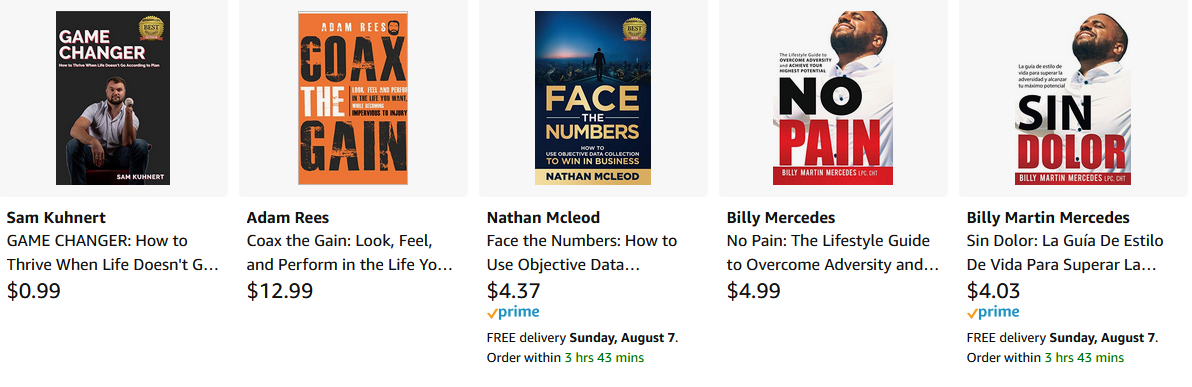Open the Face the Numbers book cover
The width and height of the screenshot is (1192, 387).
click(x=593, y=98)
